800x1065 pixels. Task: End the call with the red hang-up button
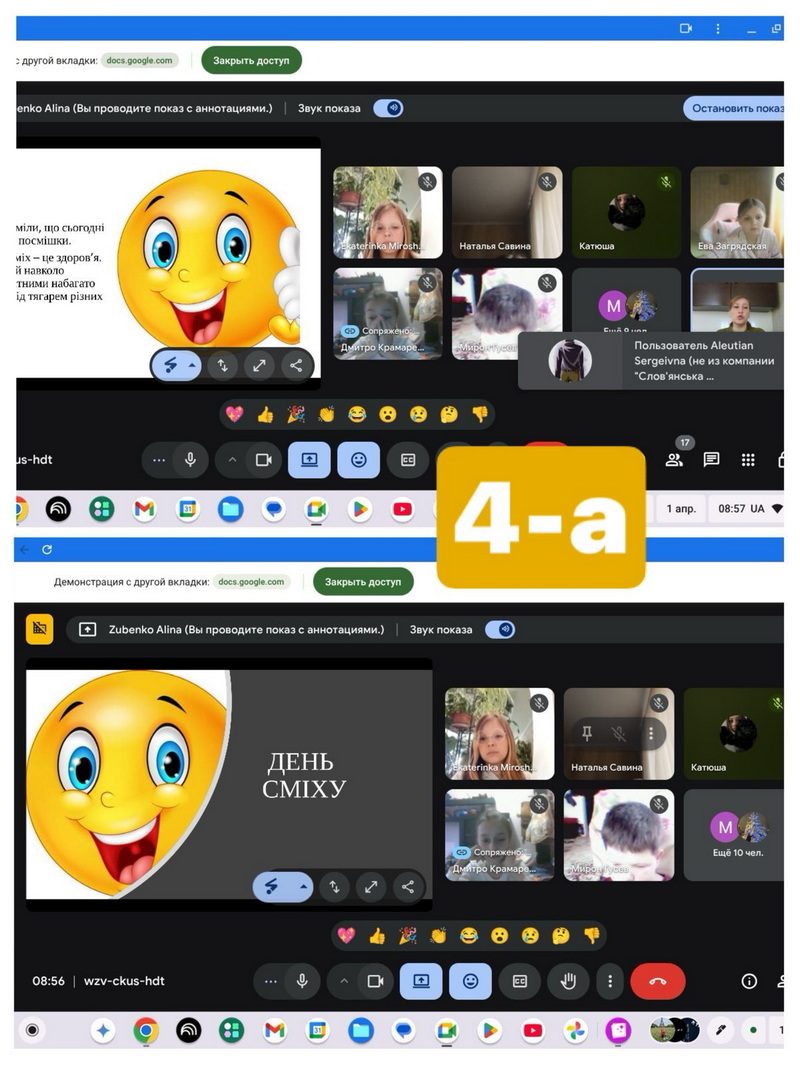657,981
